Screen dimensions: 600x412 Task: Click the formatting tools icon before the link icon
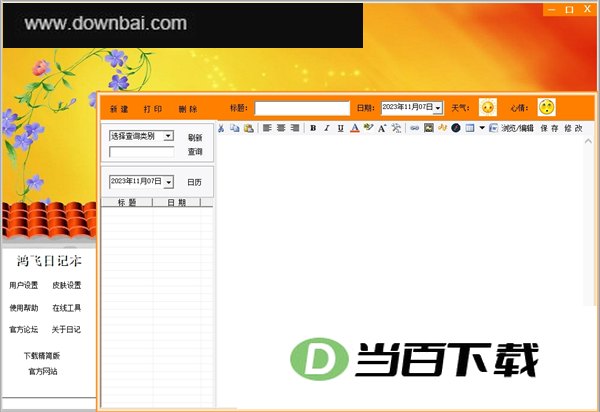(x=396, y=128)
